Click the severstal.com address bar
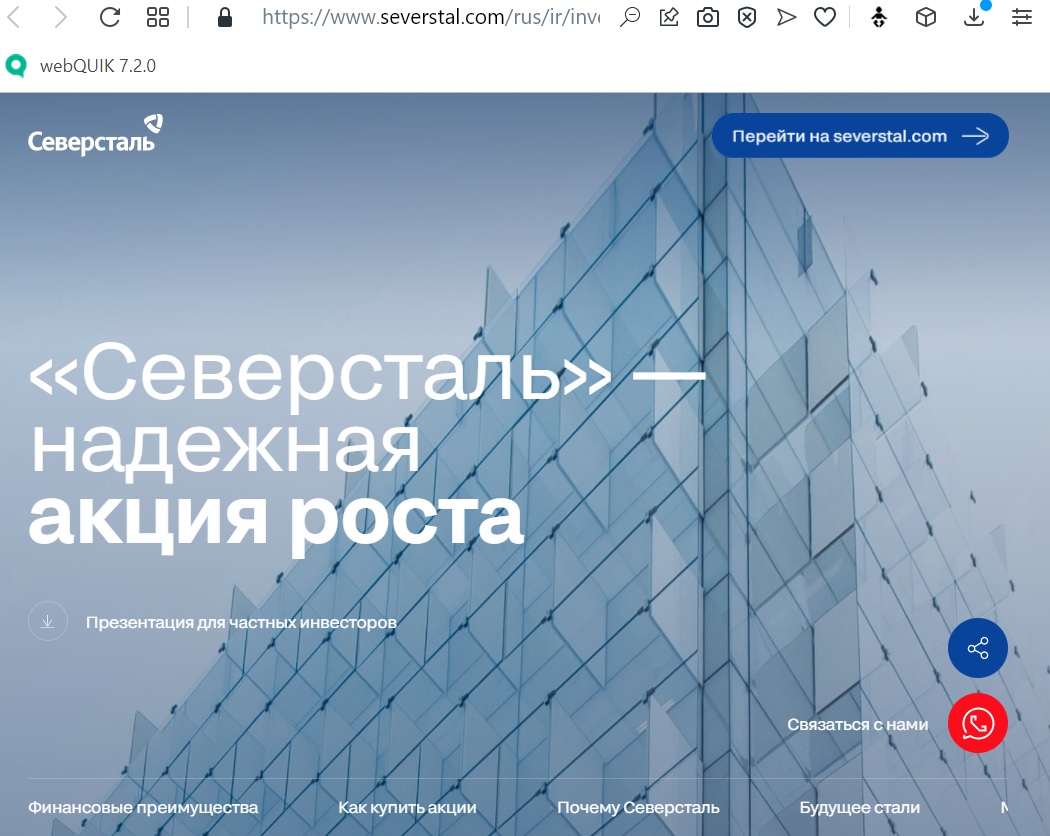 (431, 17)
